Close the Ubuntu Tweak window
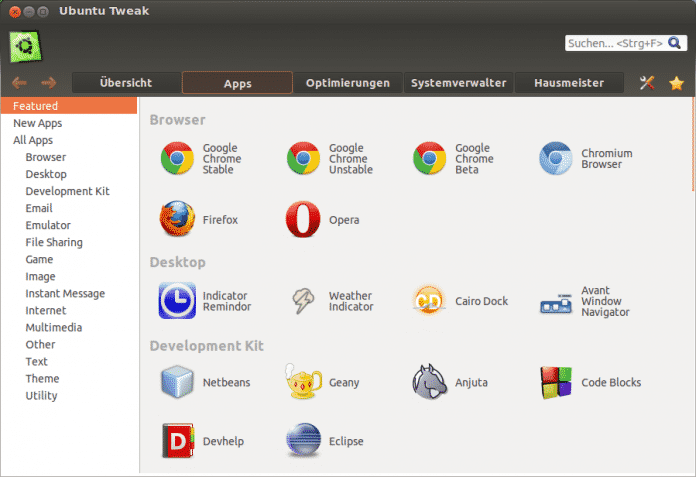The image size is (696, 477). point(15,12)
